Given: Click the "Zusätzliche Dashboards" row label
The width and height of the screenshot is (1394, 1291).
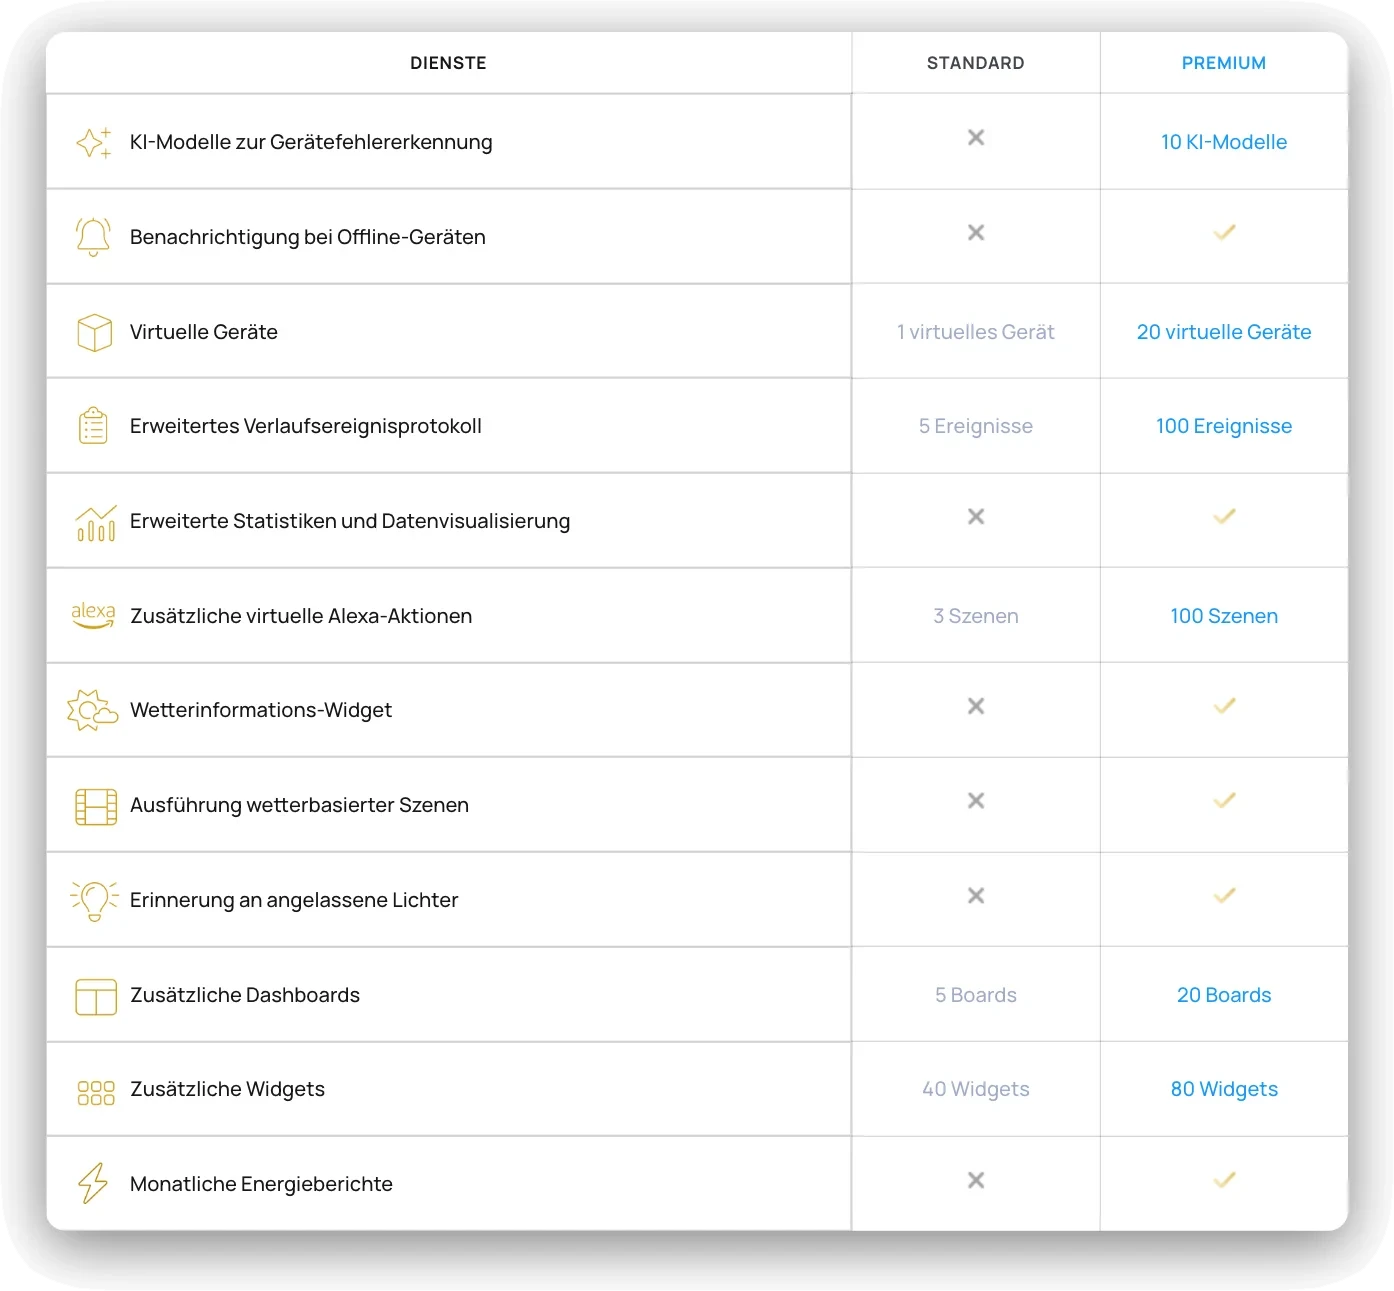Looking at the screenshot, I should click(245, 995).
